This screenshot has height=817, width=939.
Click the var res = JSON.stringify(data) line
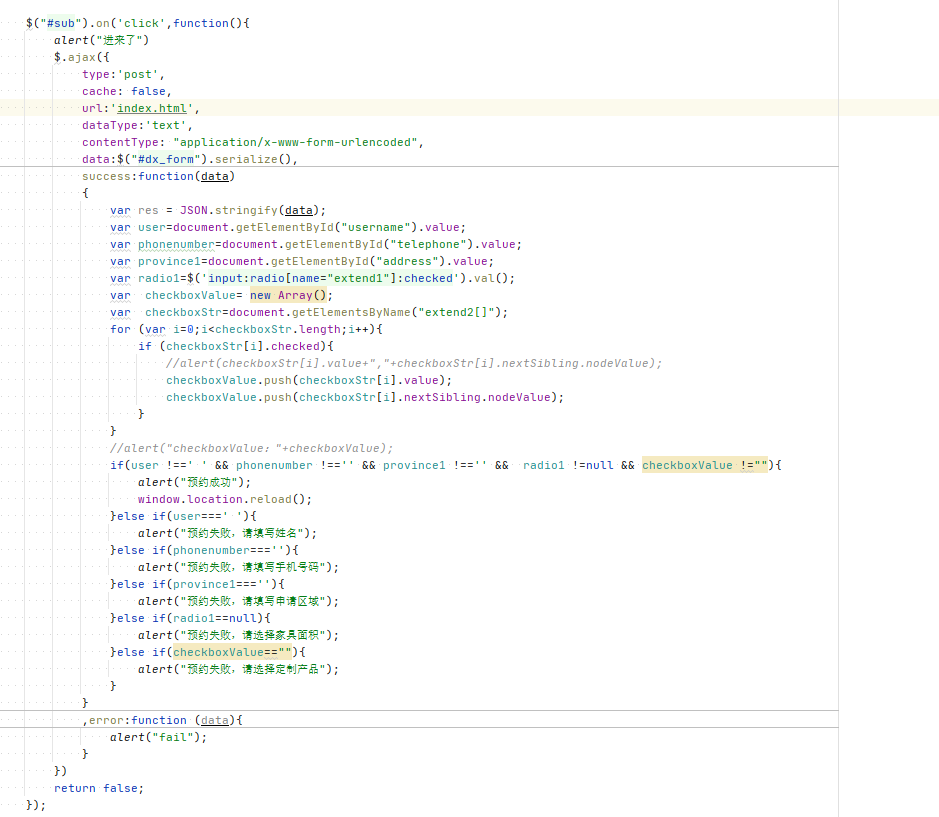(x=218, y=210)
